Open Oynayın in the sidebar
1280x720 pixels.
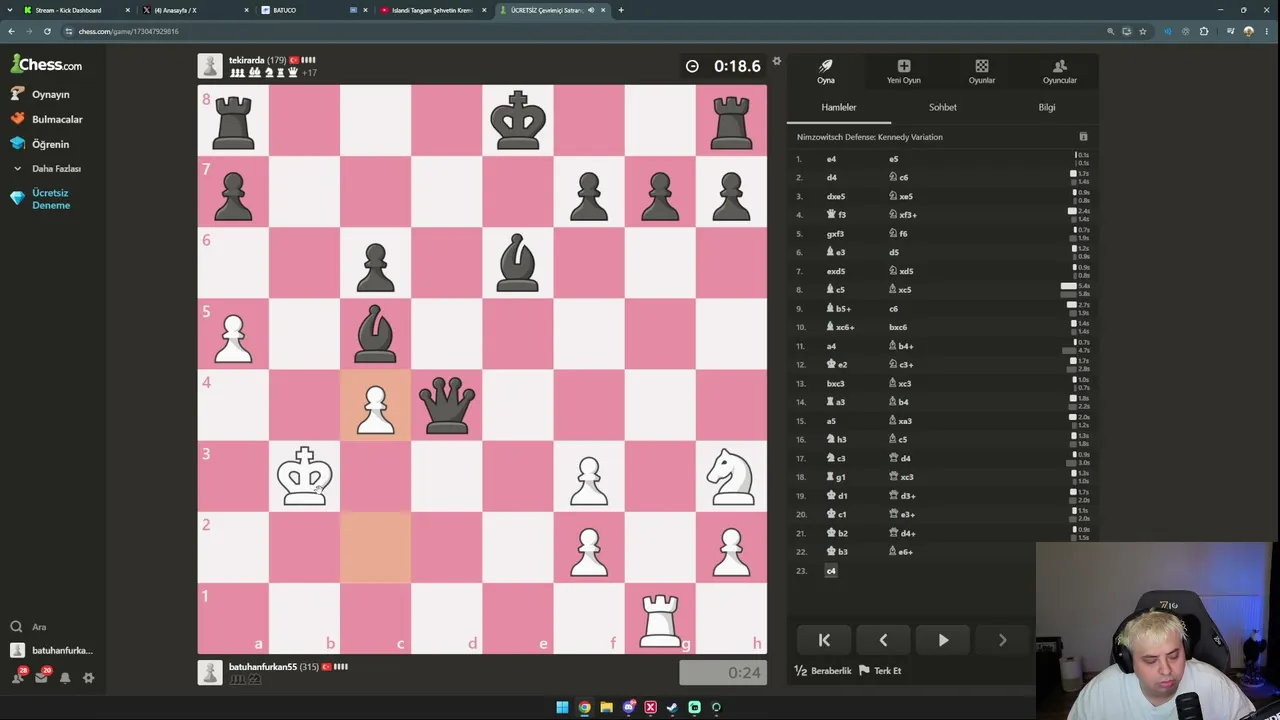tap(50, 94)
